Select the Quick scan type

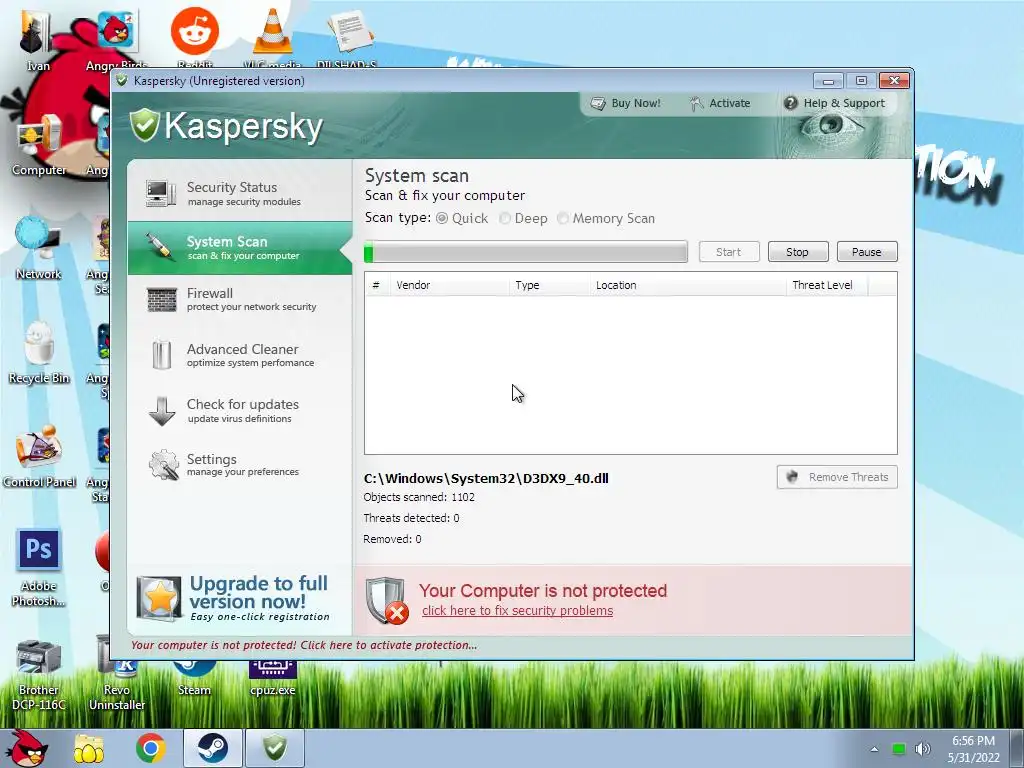click(x=442, y=218)
